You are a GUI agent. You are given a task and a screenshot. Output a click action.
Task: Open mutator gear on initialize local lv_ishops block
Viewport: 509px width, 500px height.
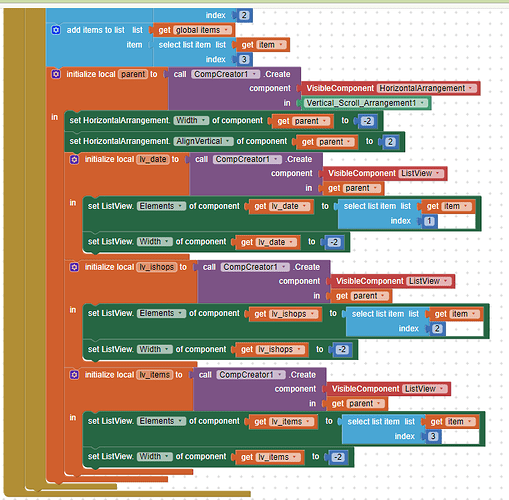click(x=74, y=267)
